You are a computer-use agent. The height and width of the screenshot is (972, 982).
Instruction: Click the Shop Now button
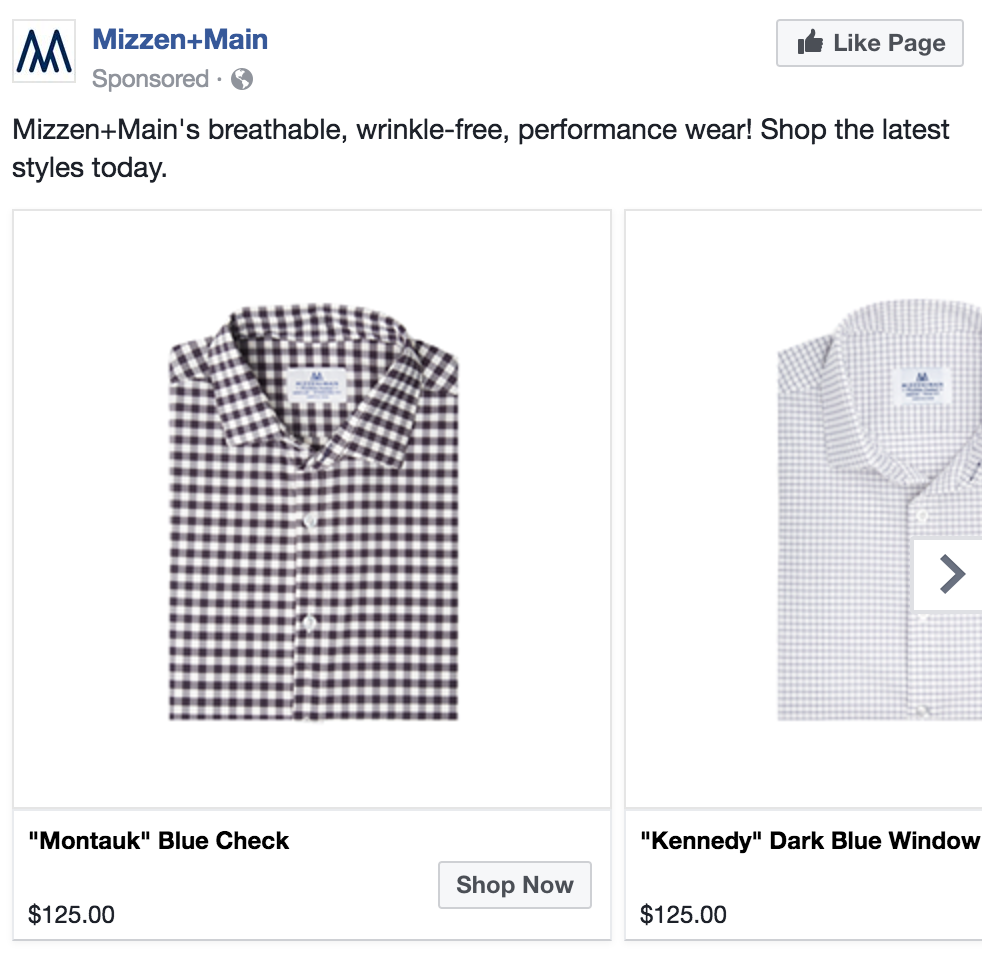[514, 885]
